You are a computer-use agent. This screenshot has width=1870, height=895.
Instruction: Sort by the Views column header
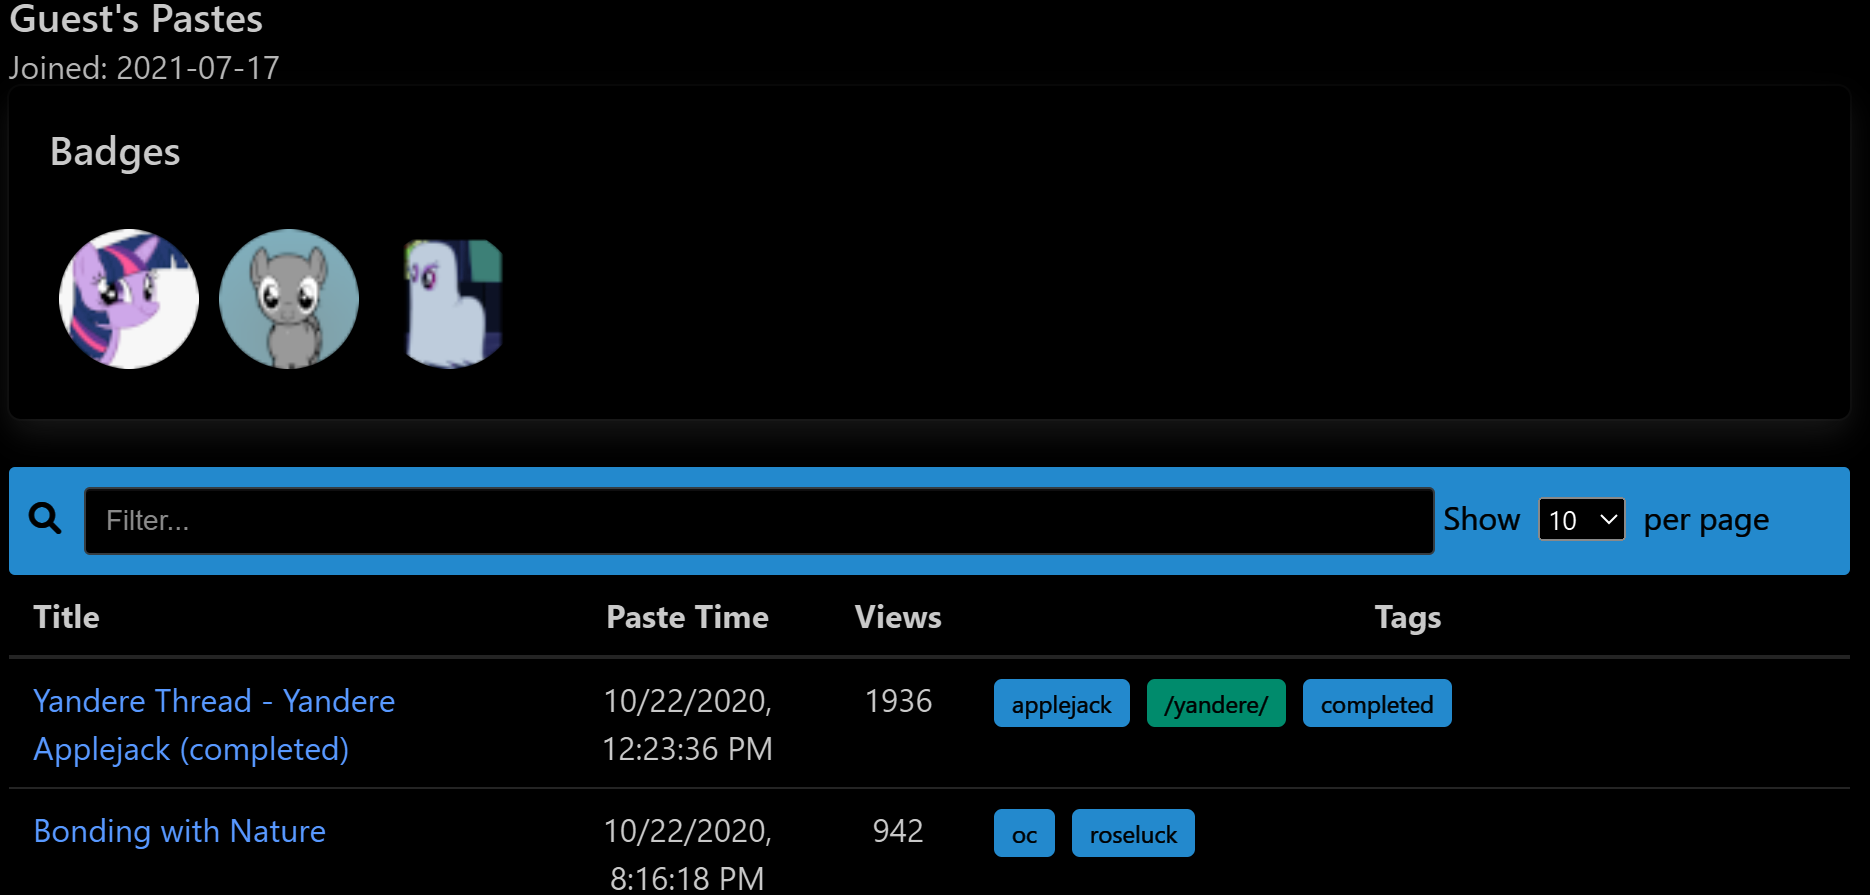898,617
